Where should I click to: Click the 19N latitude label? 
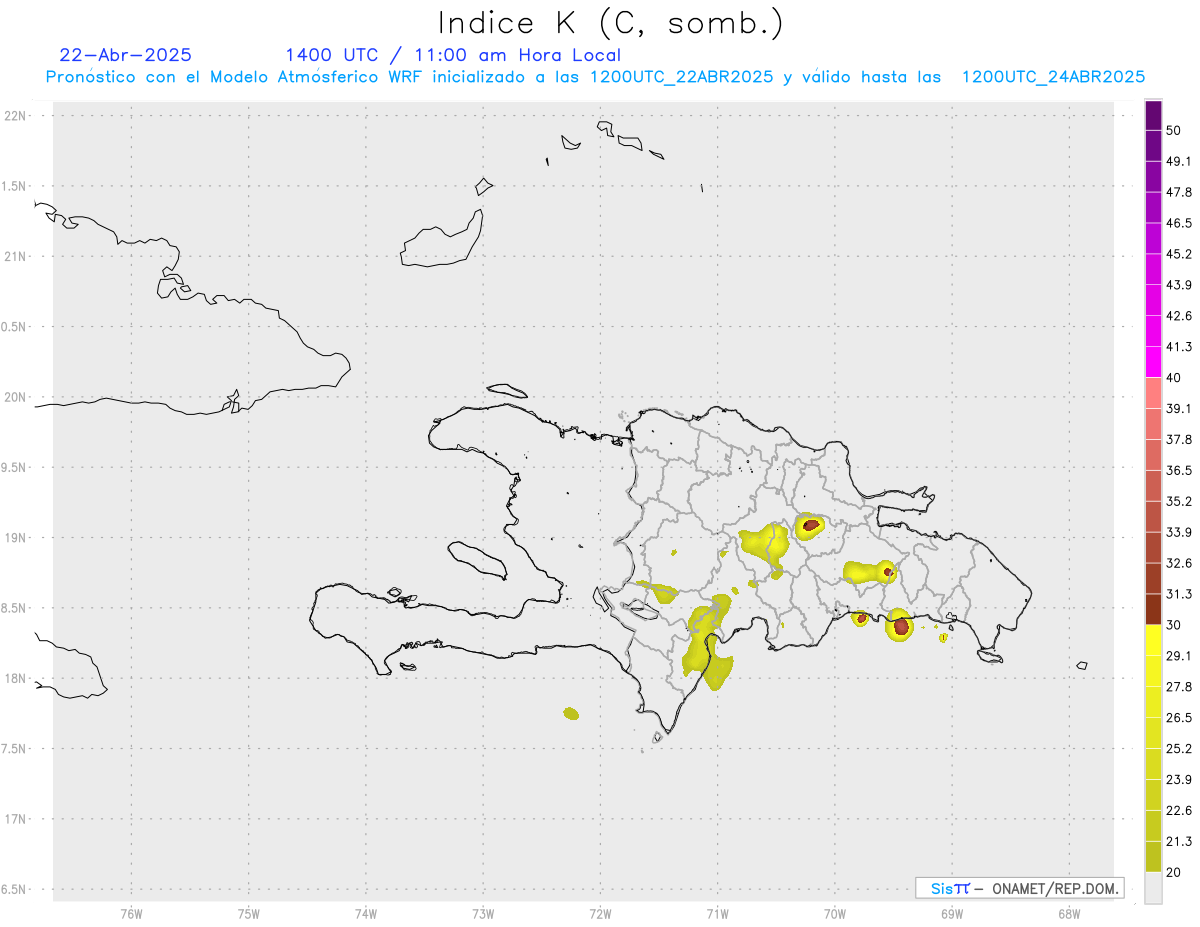coord(17,537)
